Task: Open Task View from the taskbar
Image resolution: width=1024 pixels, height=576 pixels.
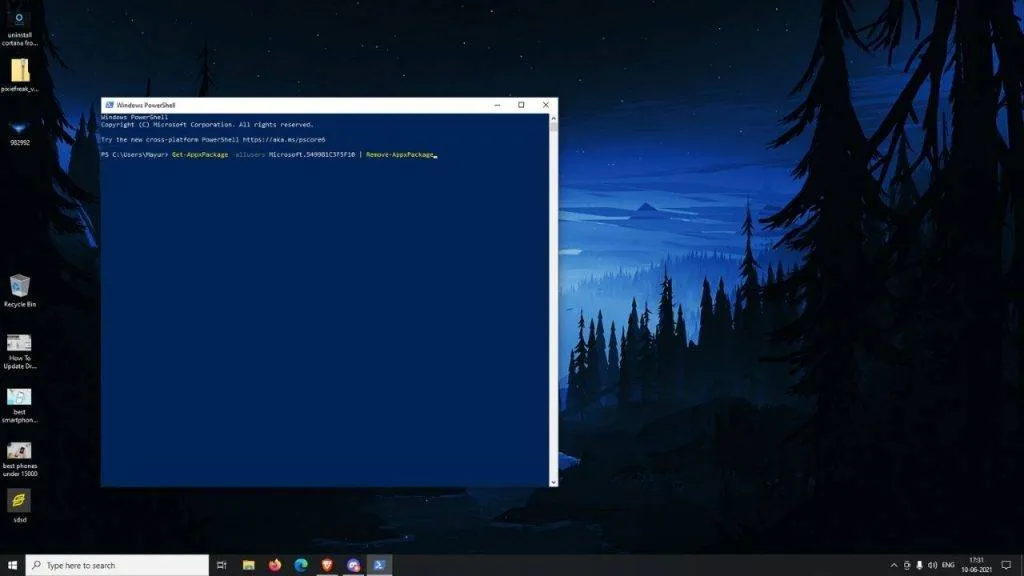Action: click(x=222, y=565)
